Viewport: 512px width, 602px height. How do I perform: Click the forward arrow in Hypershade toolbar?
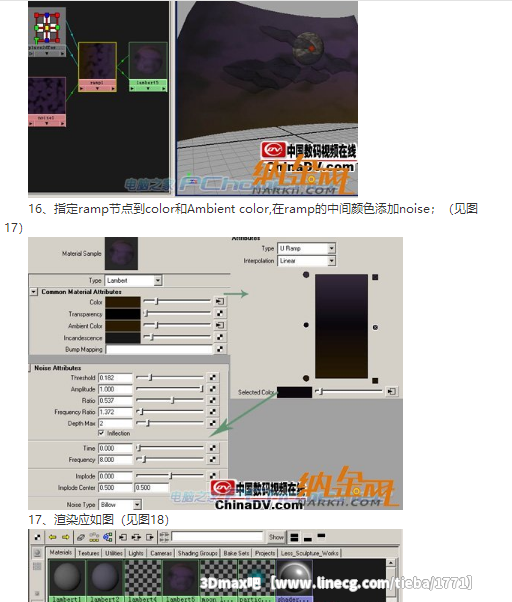66,537
